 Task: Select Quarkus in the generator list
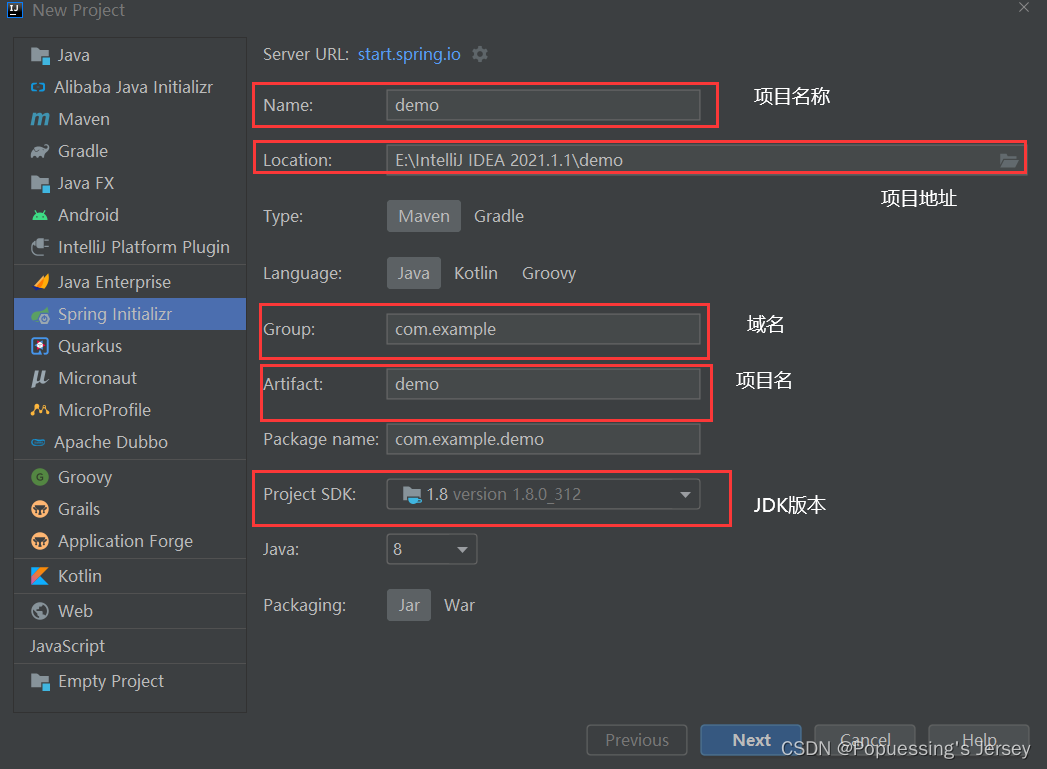click(130, 346)
